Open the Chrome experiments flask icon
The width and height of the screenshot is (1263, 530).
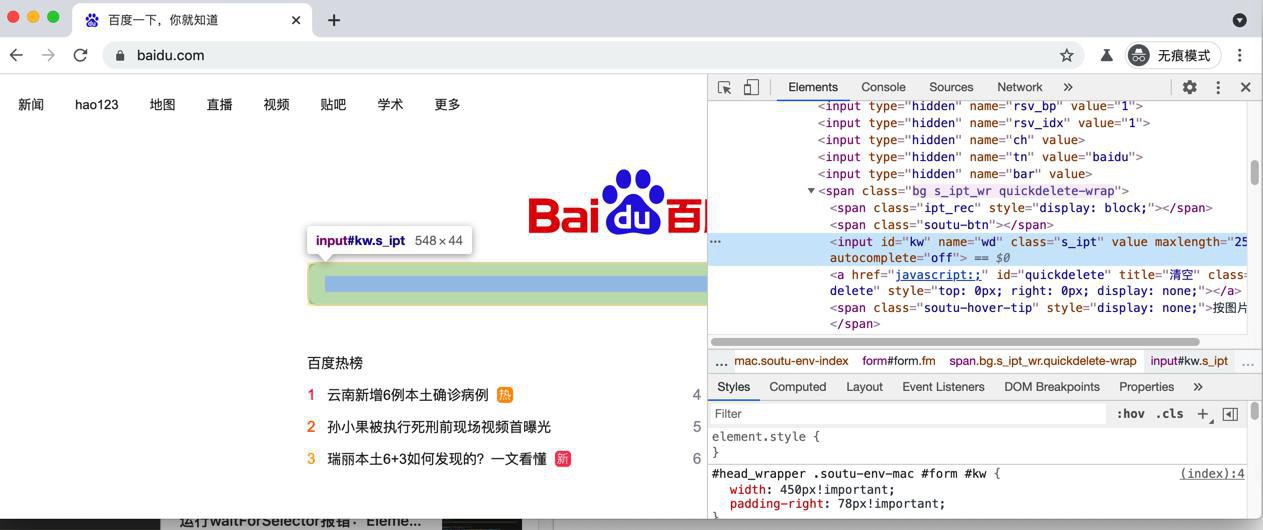click(1107, 55)
